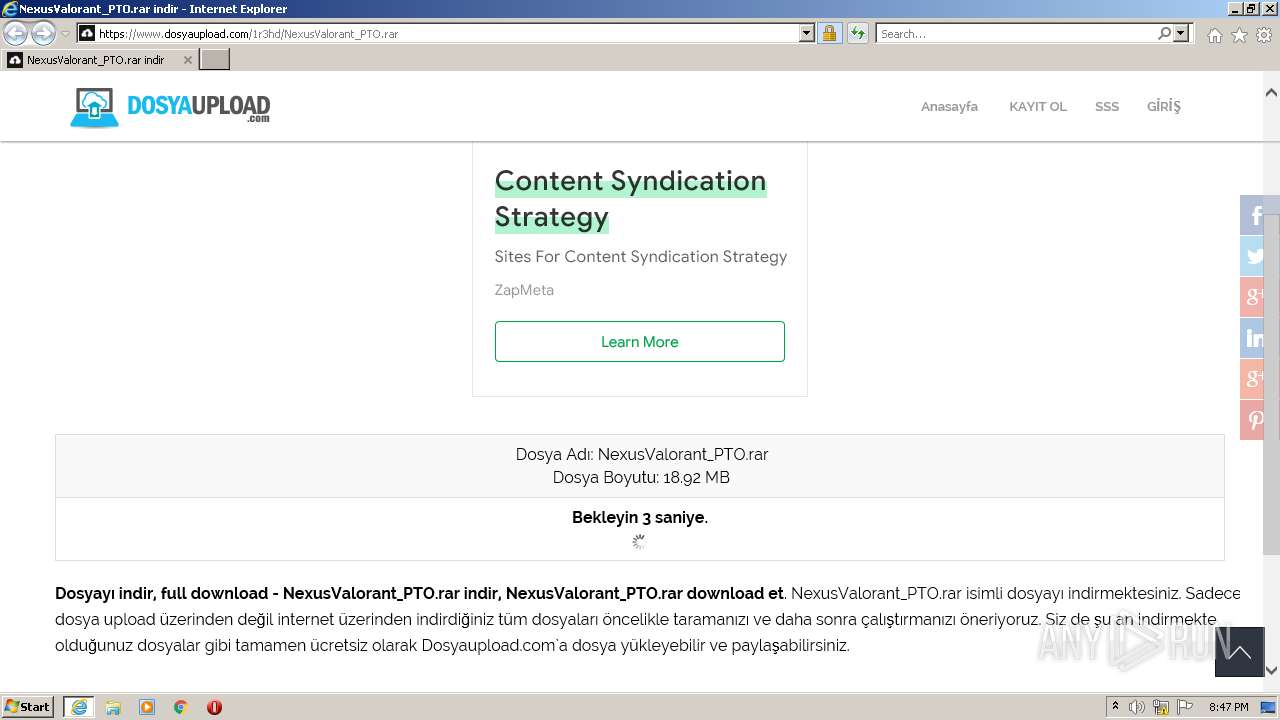Click the ZapMeta advertiser text

pyautogui.click(x=524, y=290)
